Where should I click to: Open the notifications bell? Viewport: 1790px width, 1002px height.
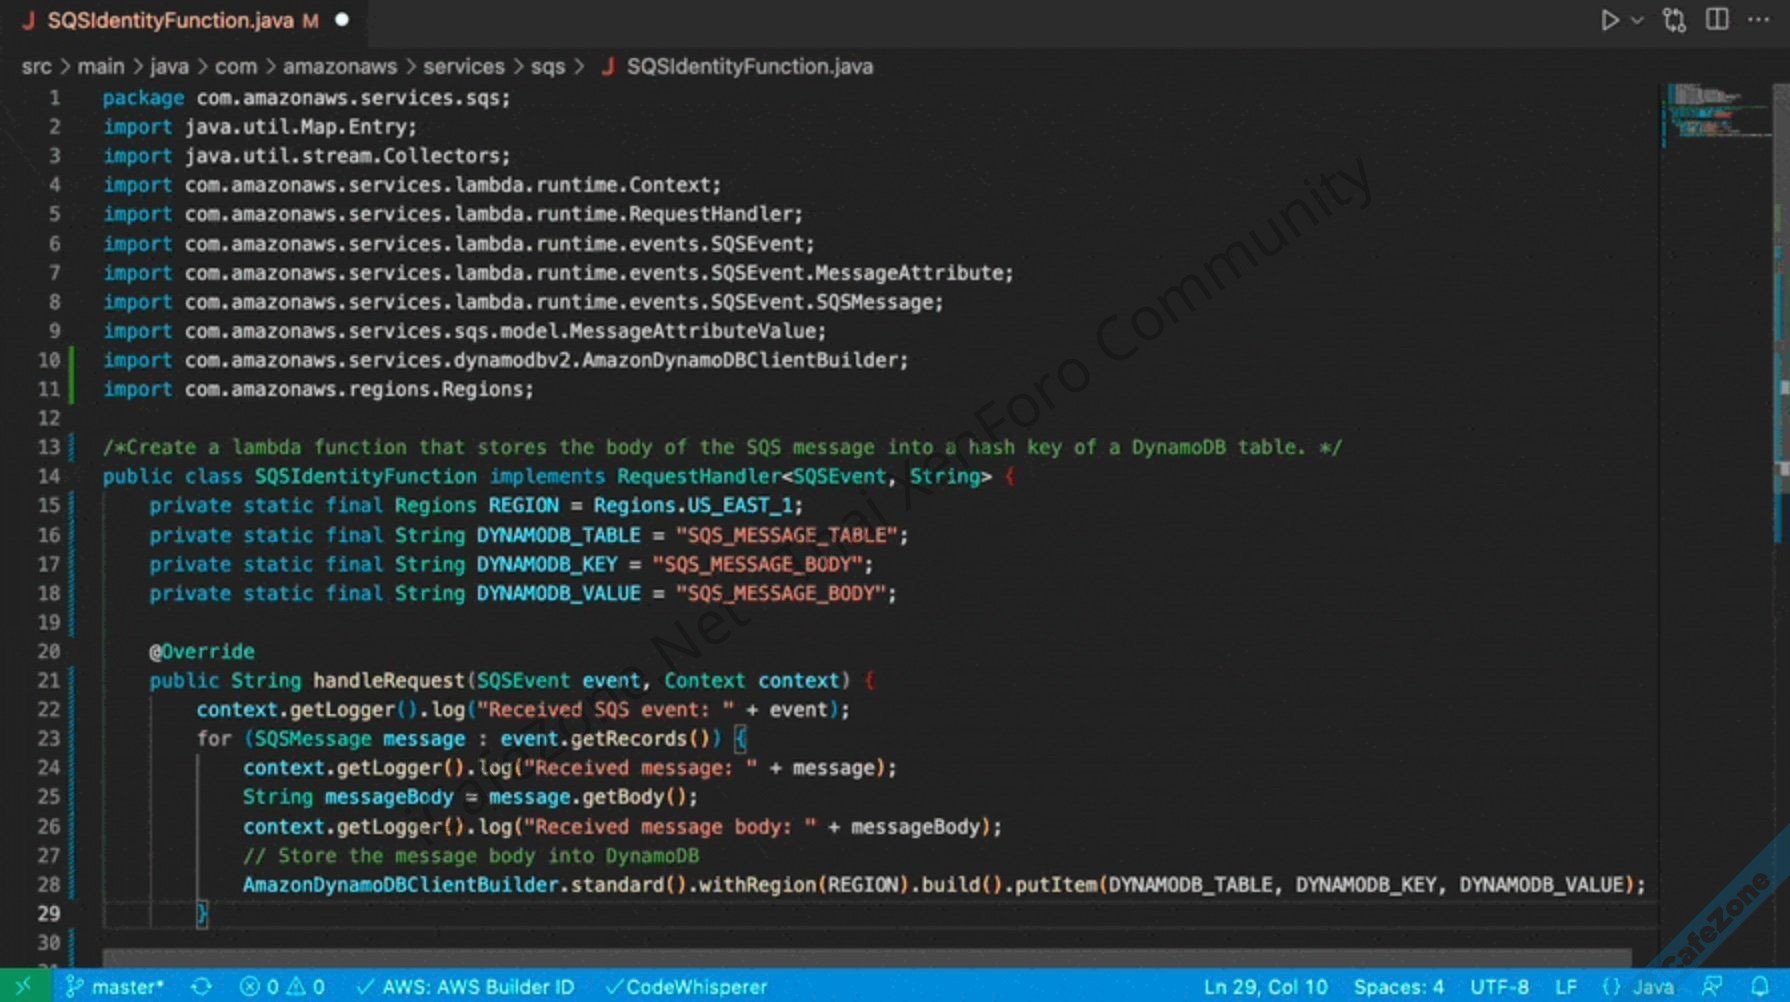(1760, 986)
